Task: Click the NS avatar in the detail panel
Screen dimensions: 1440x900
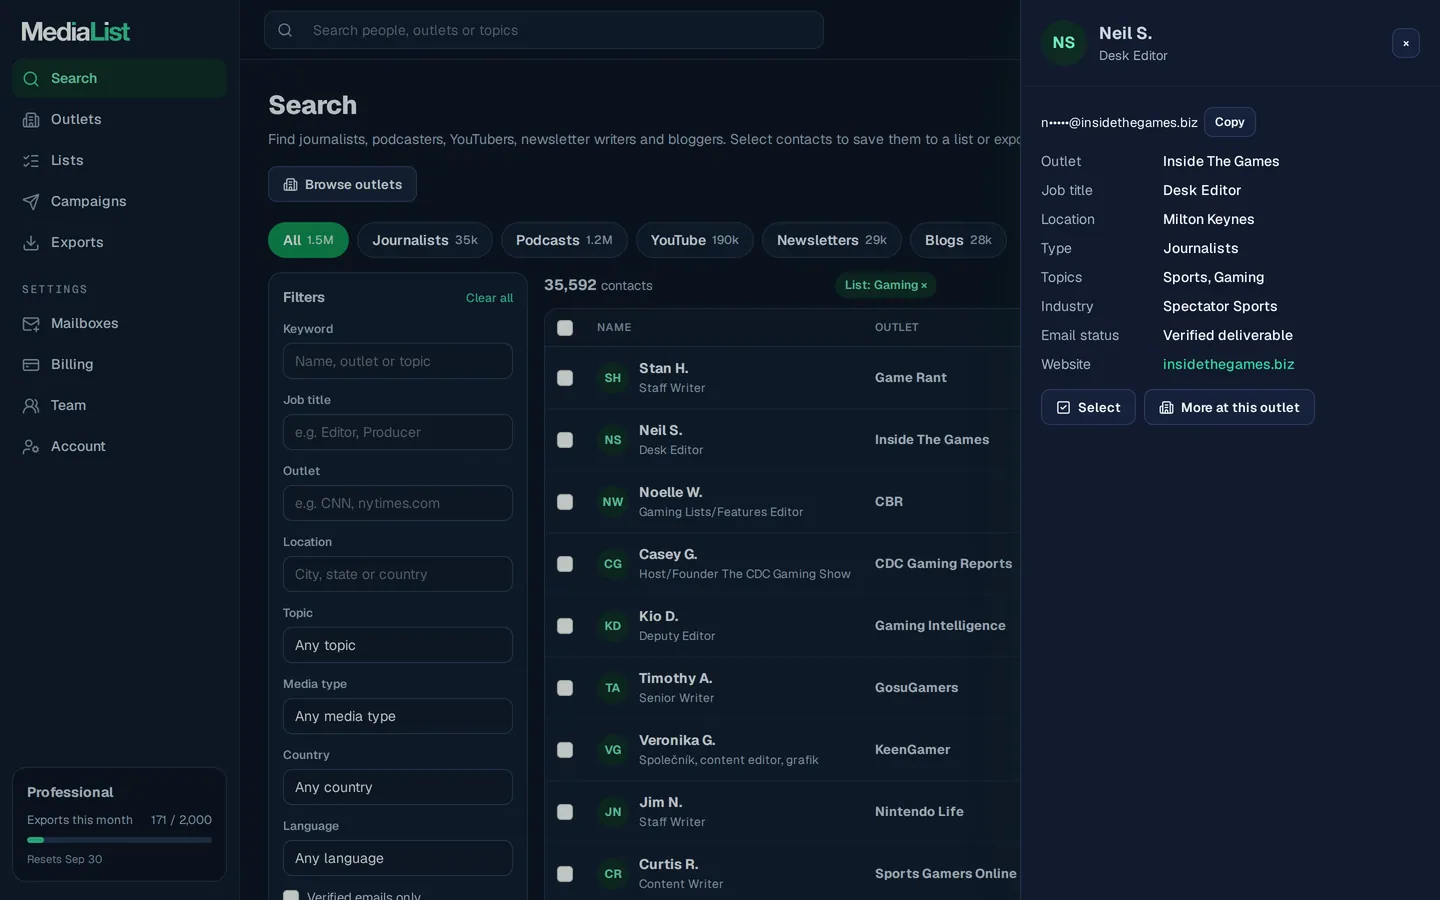Action: (x=1064, y=43)
